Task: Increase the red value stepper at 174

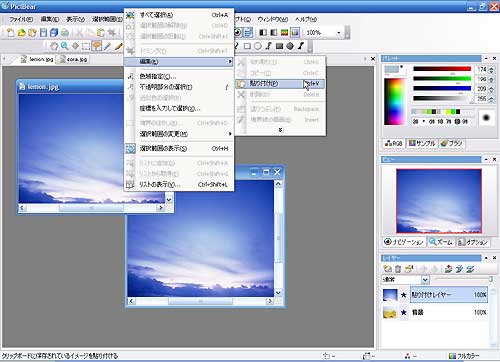Action: click(x=491, y=68)
